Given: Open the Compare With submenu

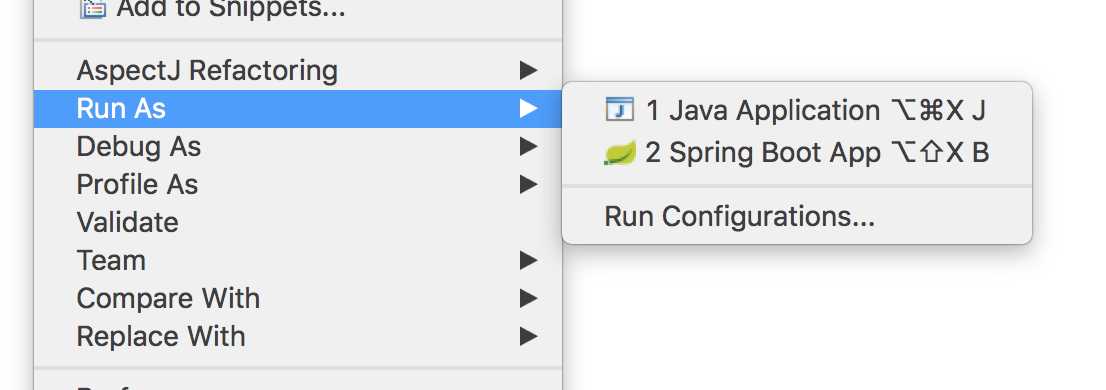Looking at the screenshot, I should point(298,299).
